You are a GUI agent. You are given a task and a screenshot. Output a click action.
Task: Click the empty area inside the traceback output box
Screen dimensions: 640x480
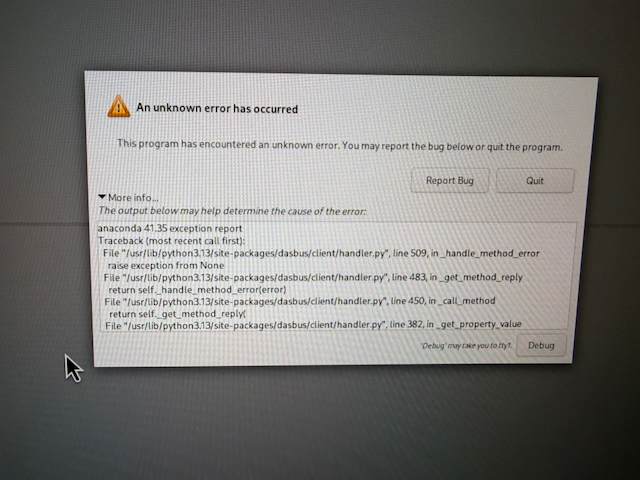point(408,235)
